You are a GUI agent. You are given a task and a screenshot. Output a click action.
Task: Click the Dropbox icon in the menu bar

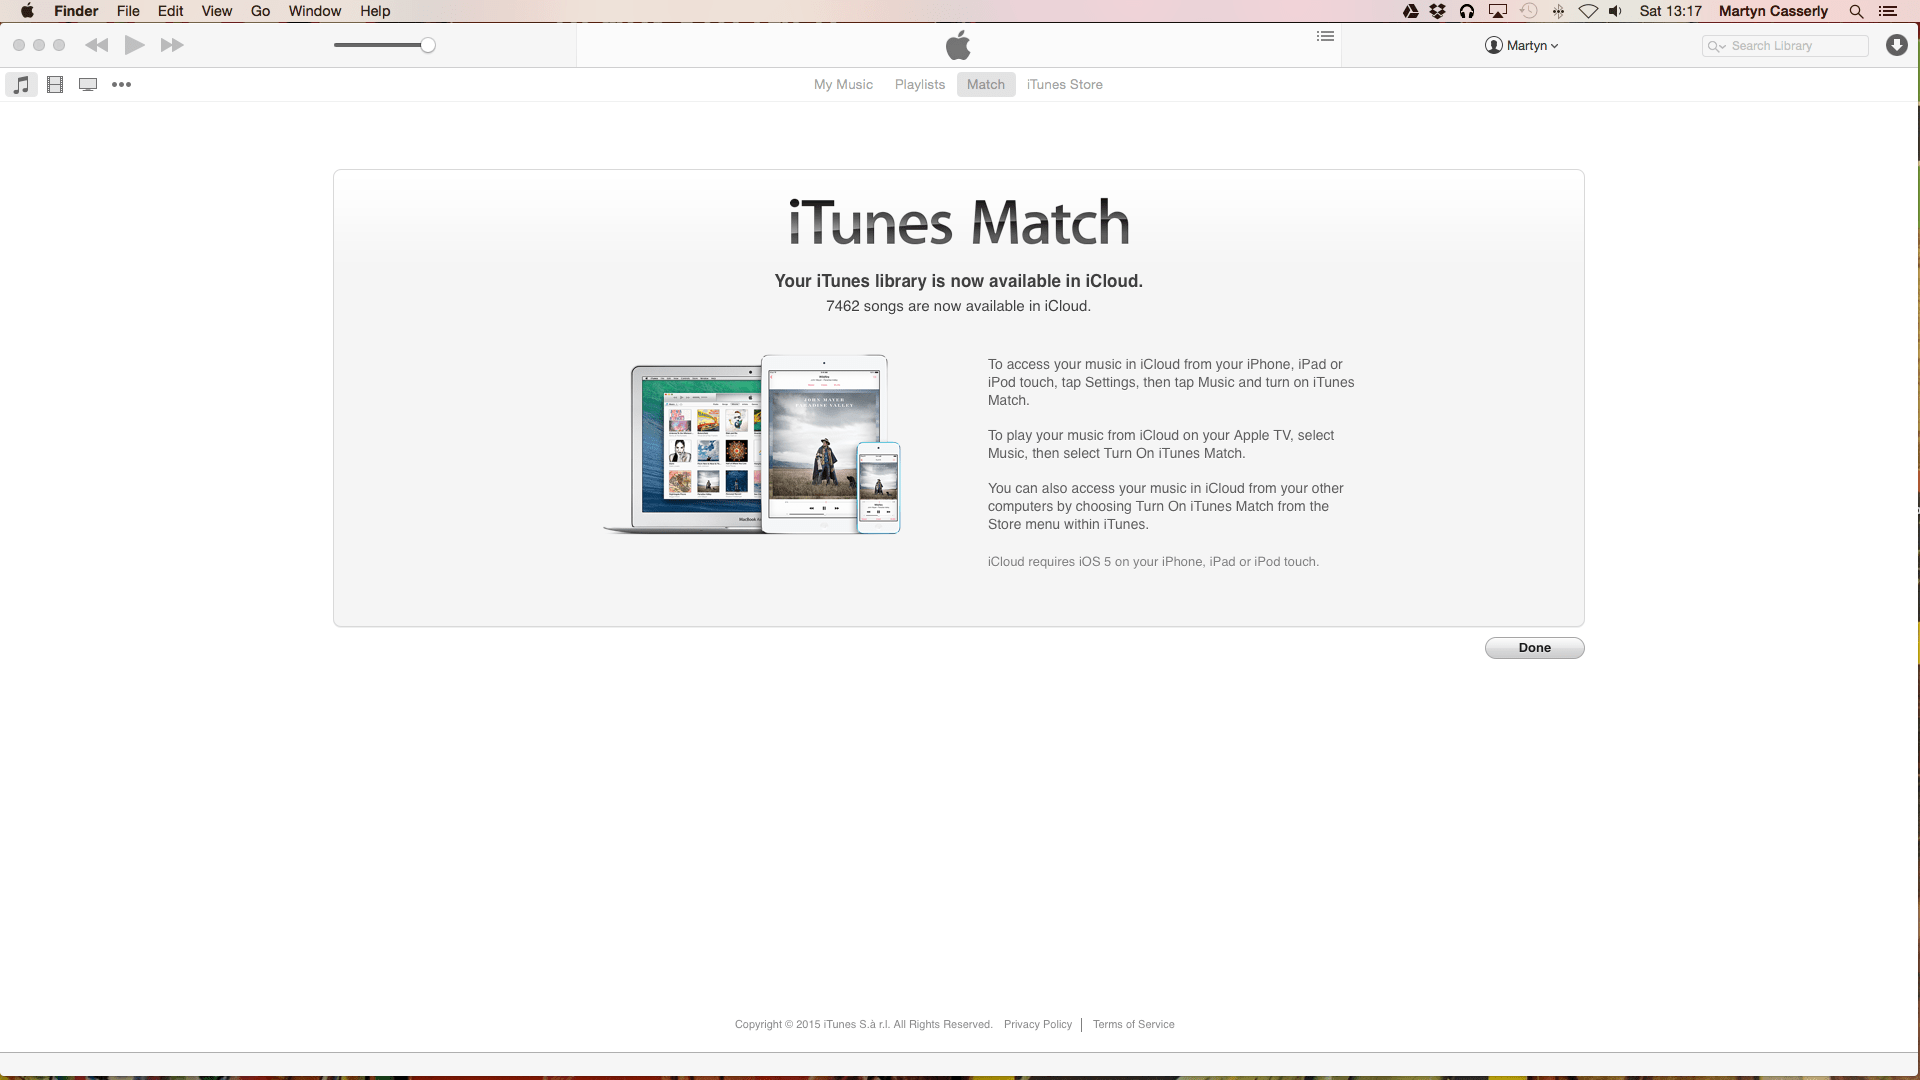pos(1438,11)
